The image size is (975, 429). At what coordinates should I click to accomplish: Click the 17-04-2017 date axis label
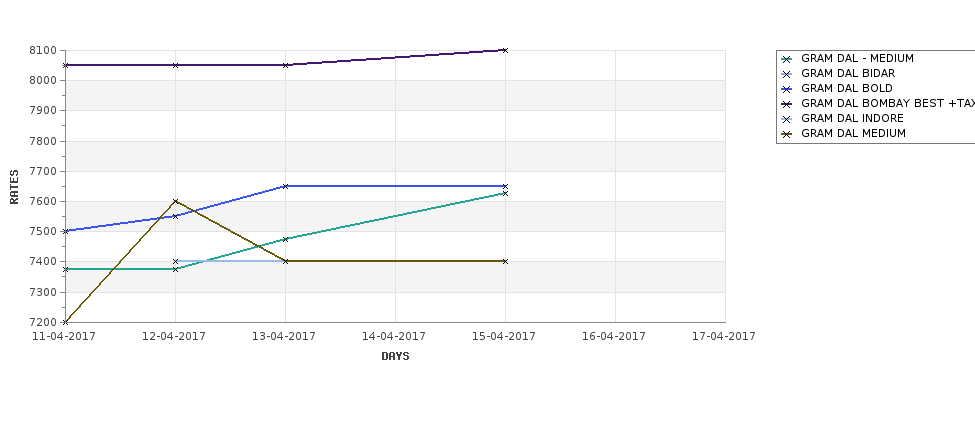tap(724, 336)
